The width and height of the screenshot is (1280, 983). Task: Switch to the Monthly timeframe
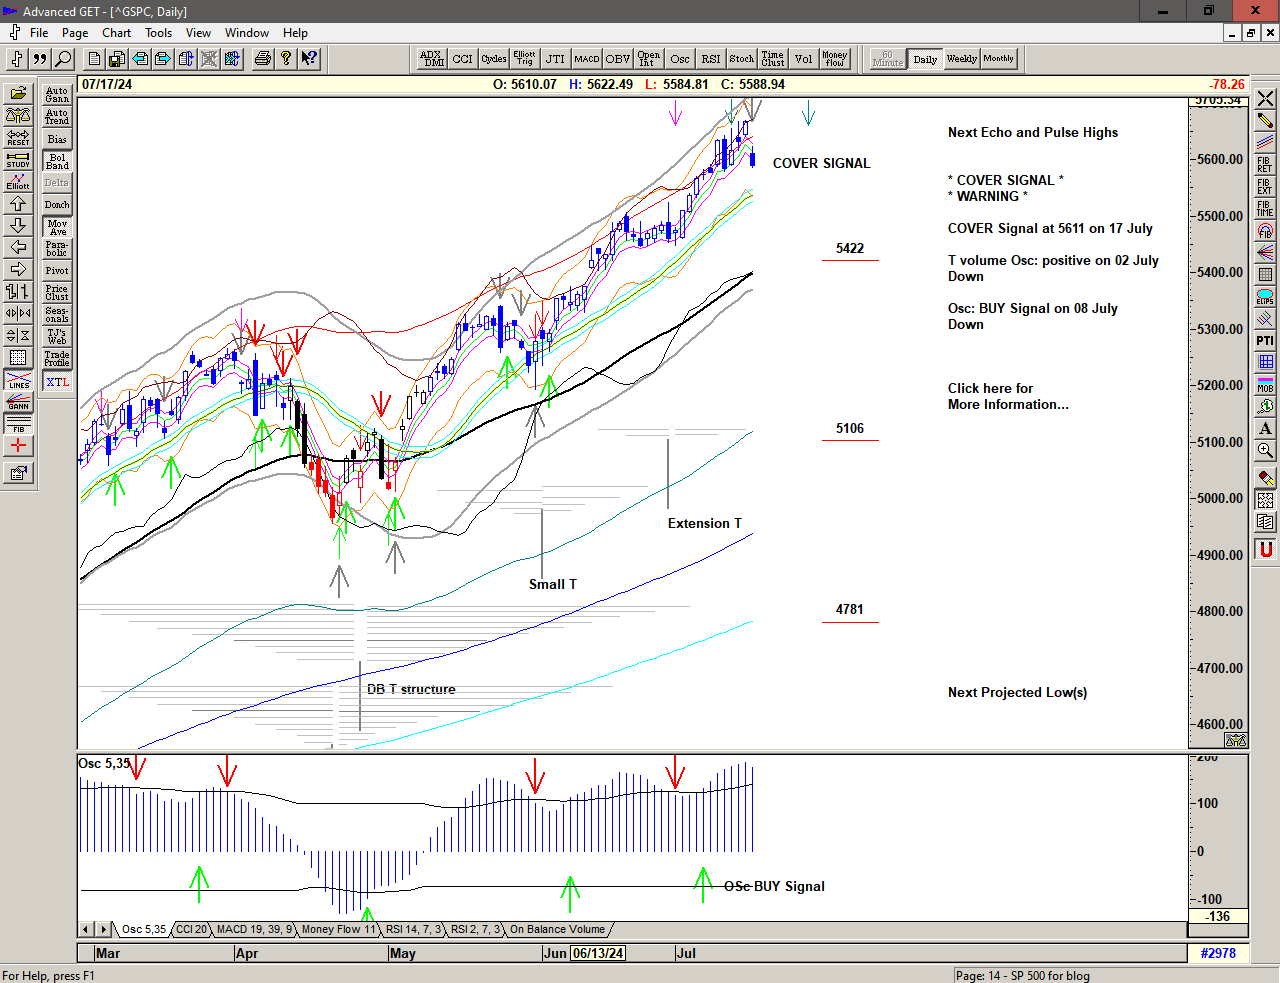pyautogui.click(x=998, y=59)
